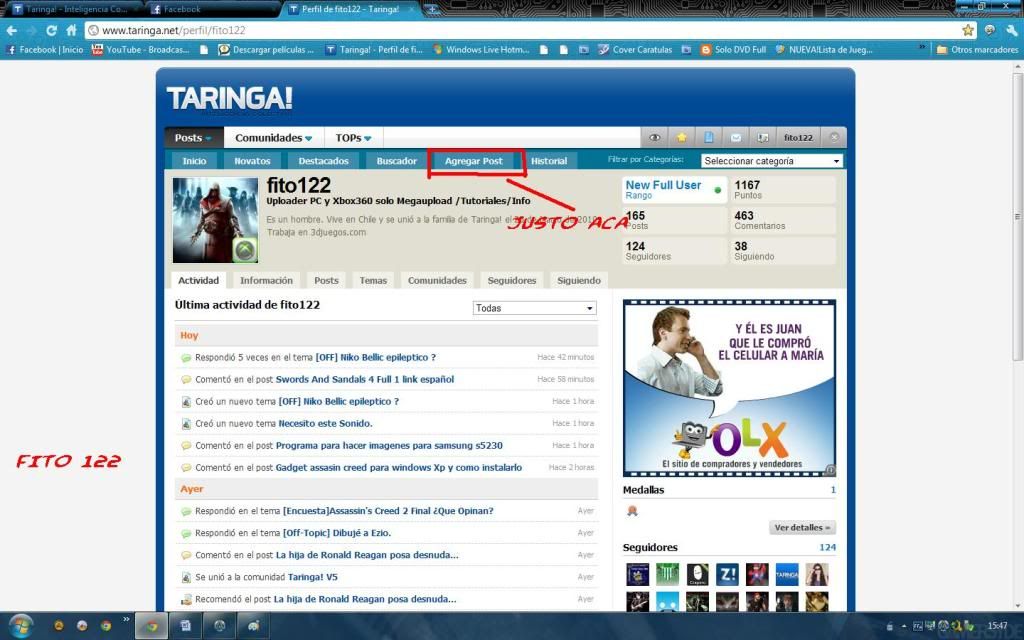Click the New Full User rank link
This screenshot has height=640, width=1024.
[x=663, y=185]
